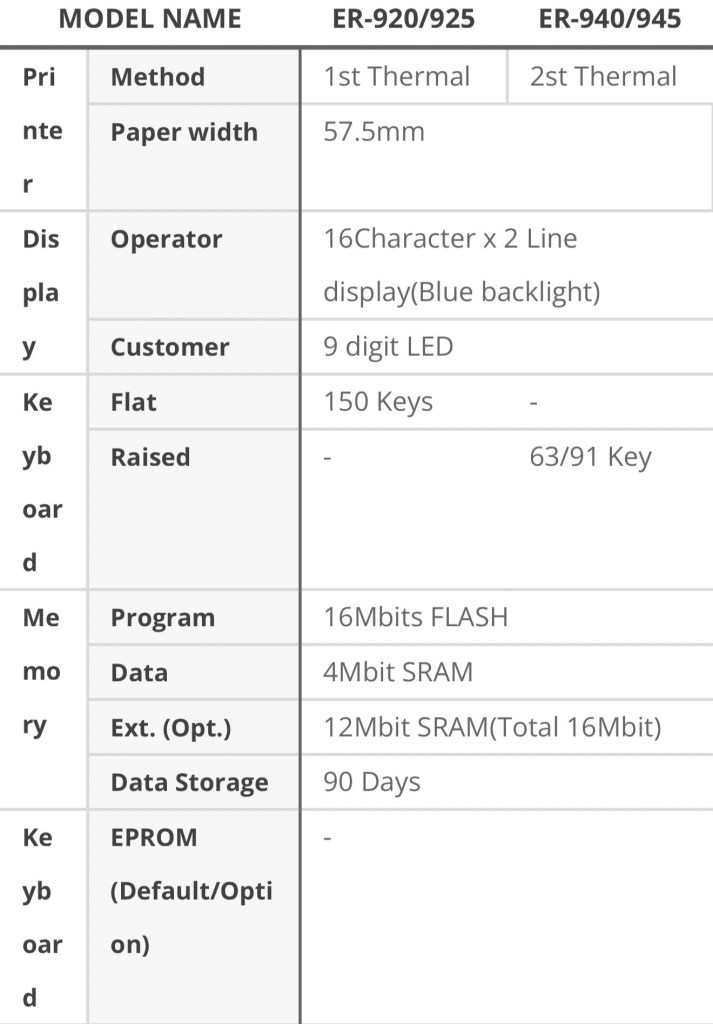Select the ER-940/945 column header
Image resolution: width=713 pixels, height=1024 pixels.
(609, 19)
